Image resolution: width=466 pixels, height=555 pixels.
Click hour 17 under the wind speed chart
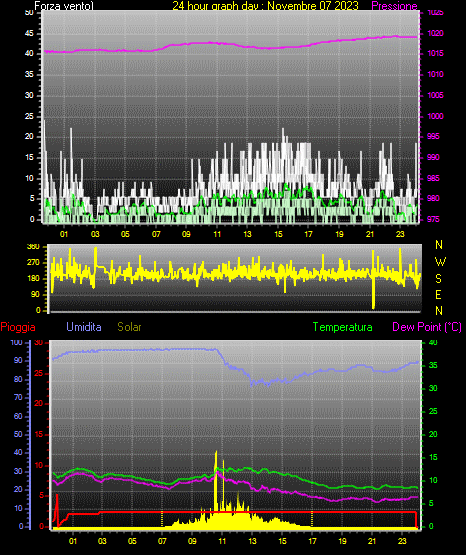tap(309, 234)
